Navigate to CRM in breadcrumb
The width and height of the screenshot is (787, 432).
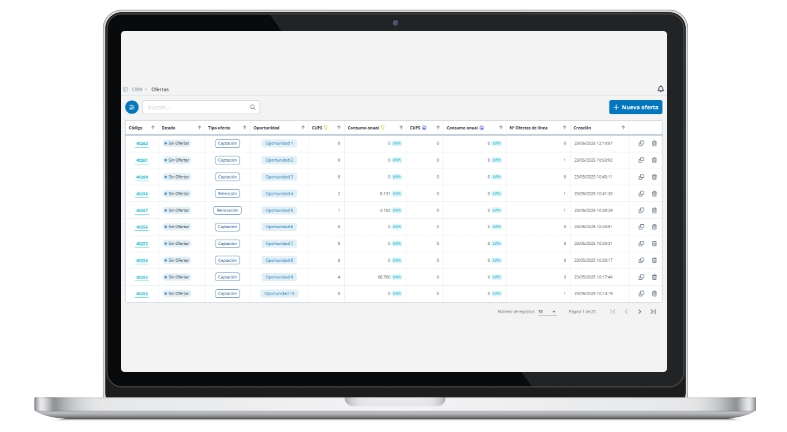(136, 89)
